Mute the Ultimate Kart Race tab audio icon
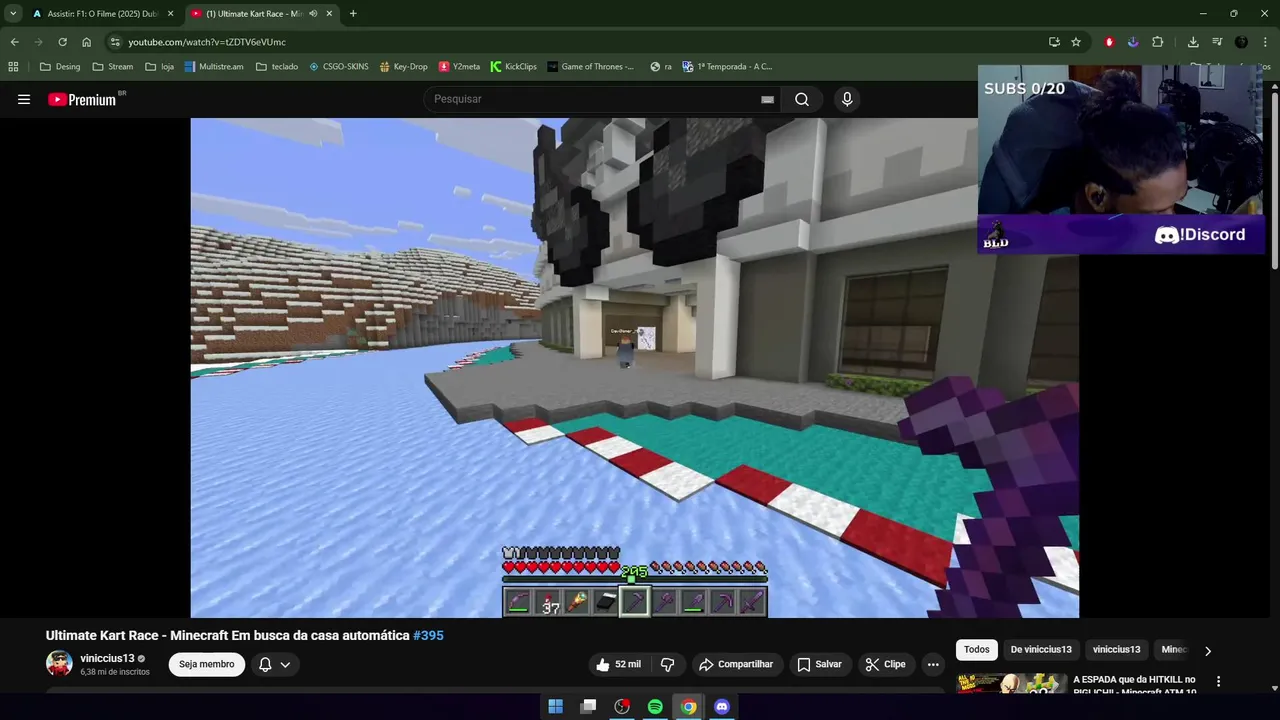The height and width of the screenshot is (720, 1280). click(314, 14)
